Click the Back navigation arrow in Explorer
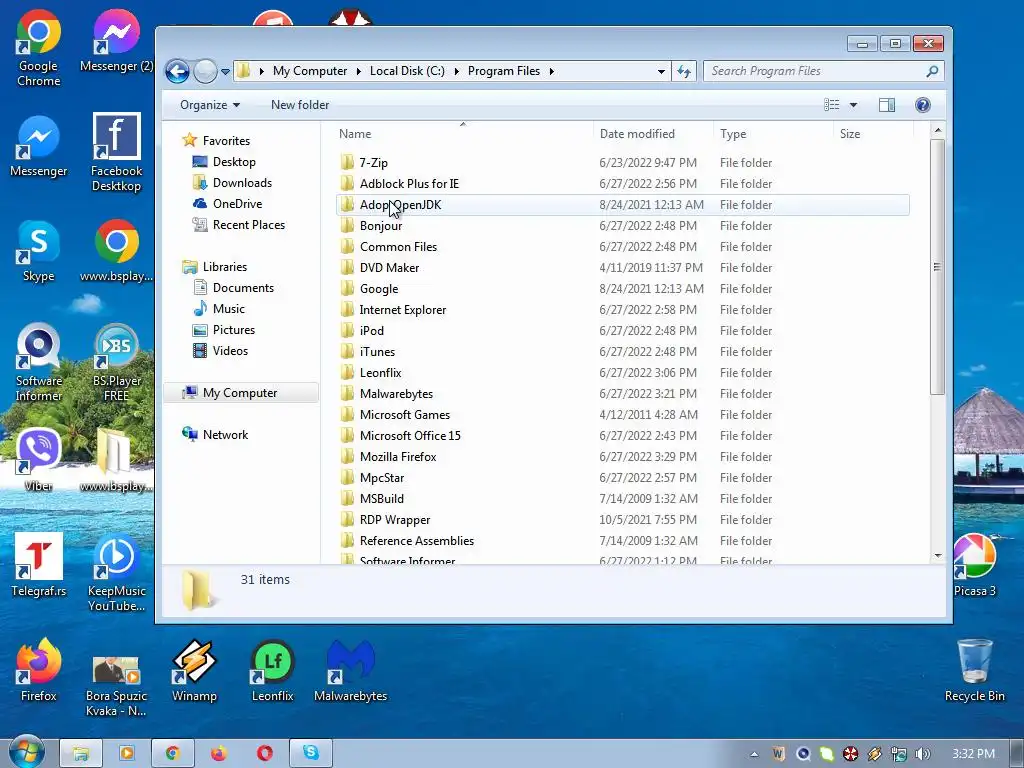Screen dimensions: 1024x768 (177, 71)
